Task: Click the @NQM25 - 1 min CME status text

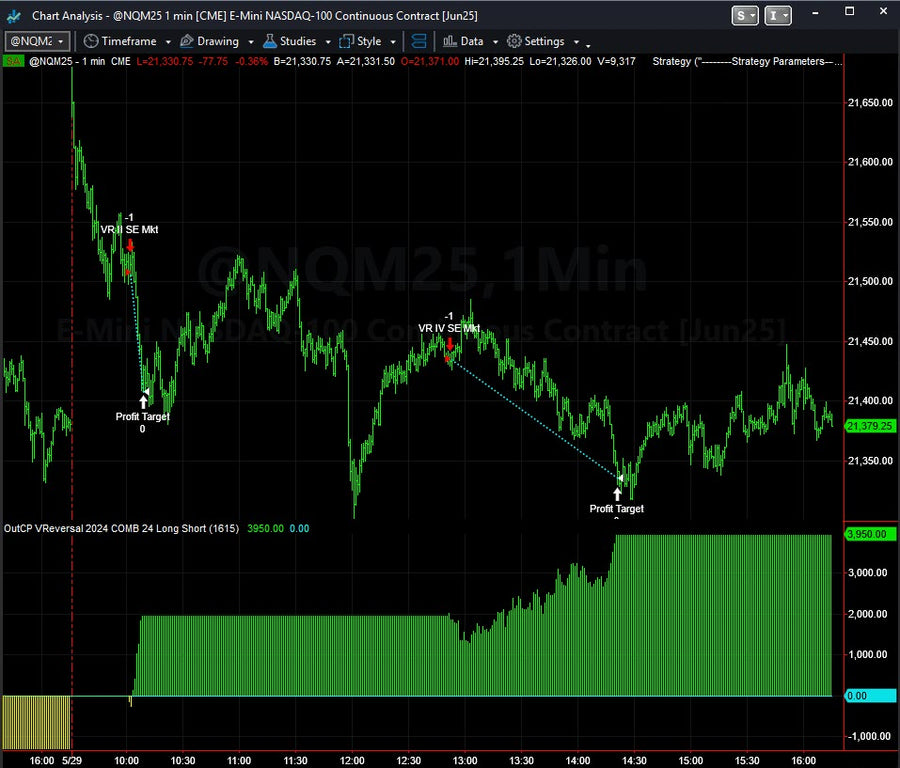Action: 80,61
